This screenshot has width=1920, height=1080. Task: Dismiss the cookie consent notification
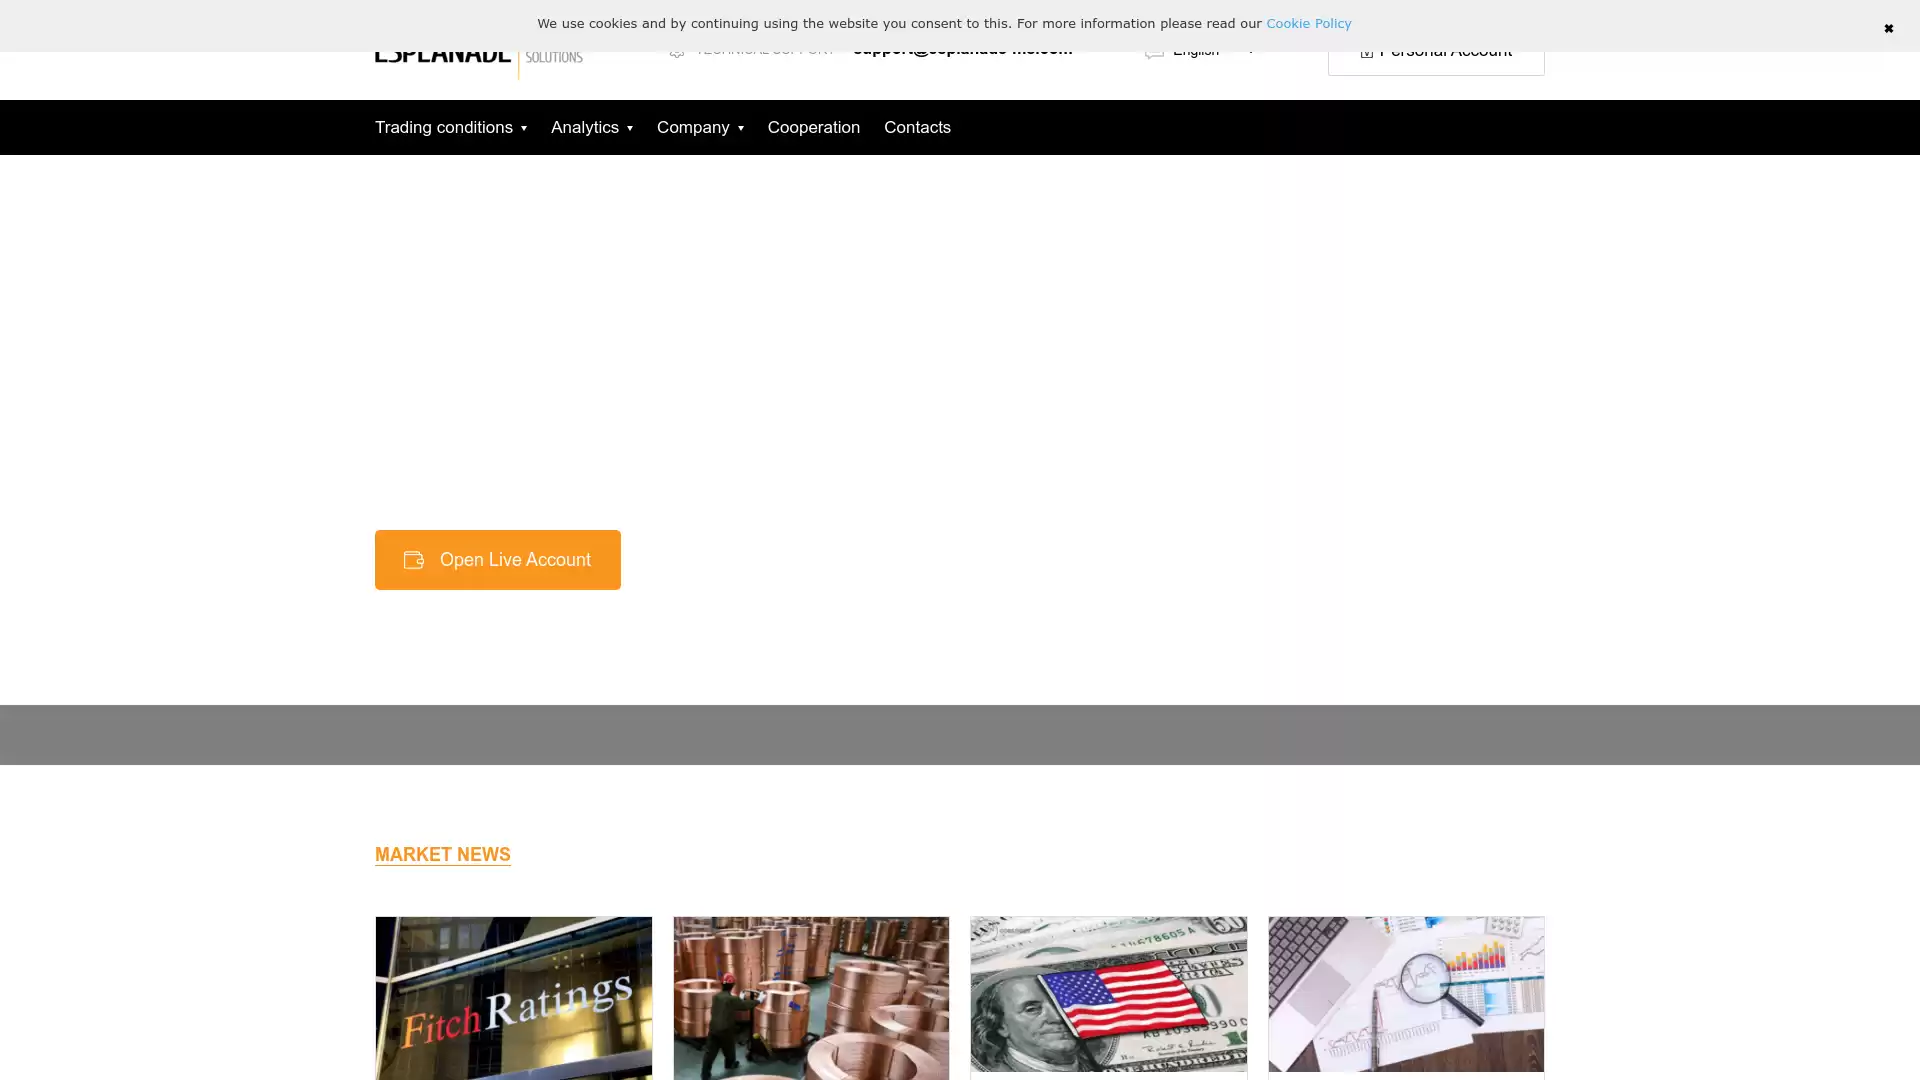[1888, 28]
